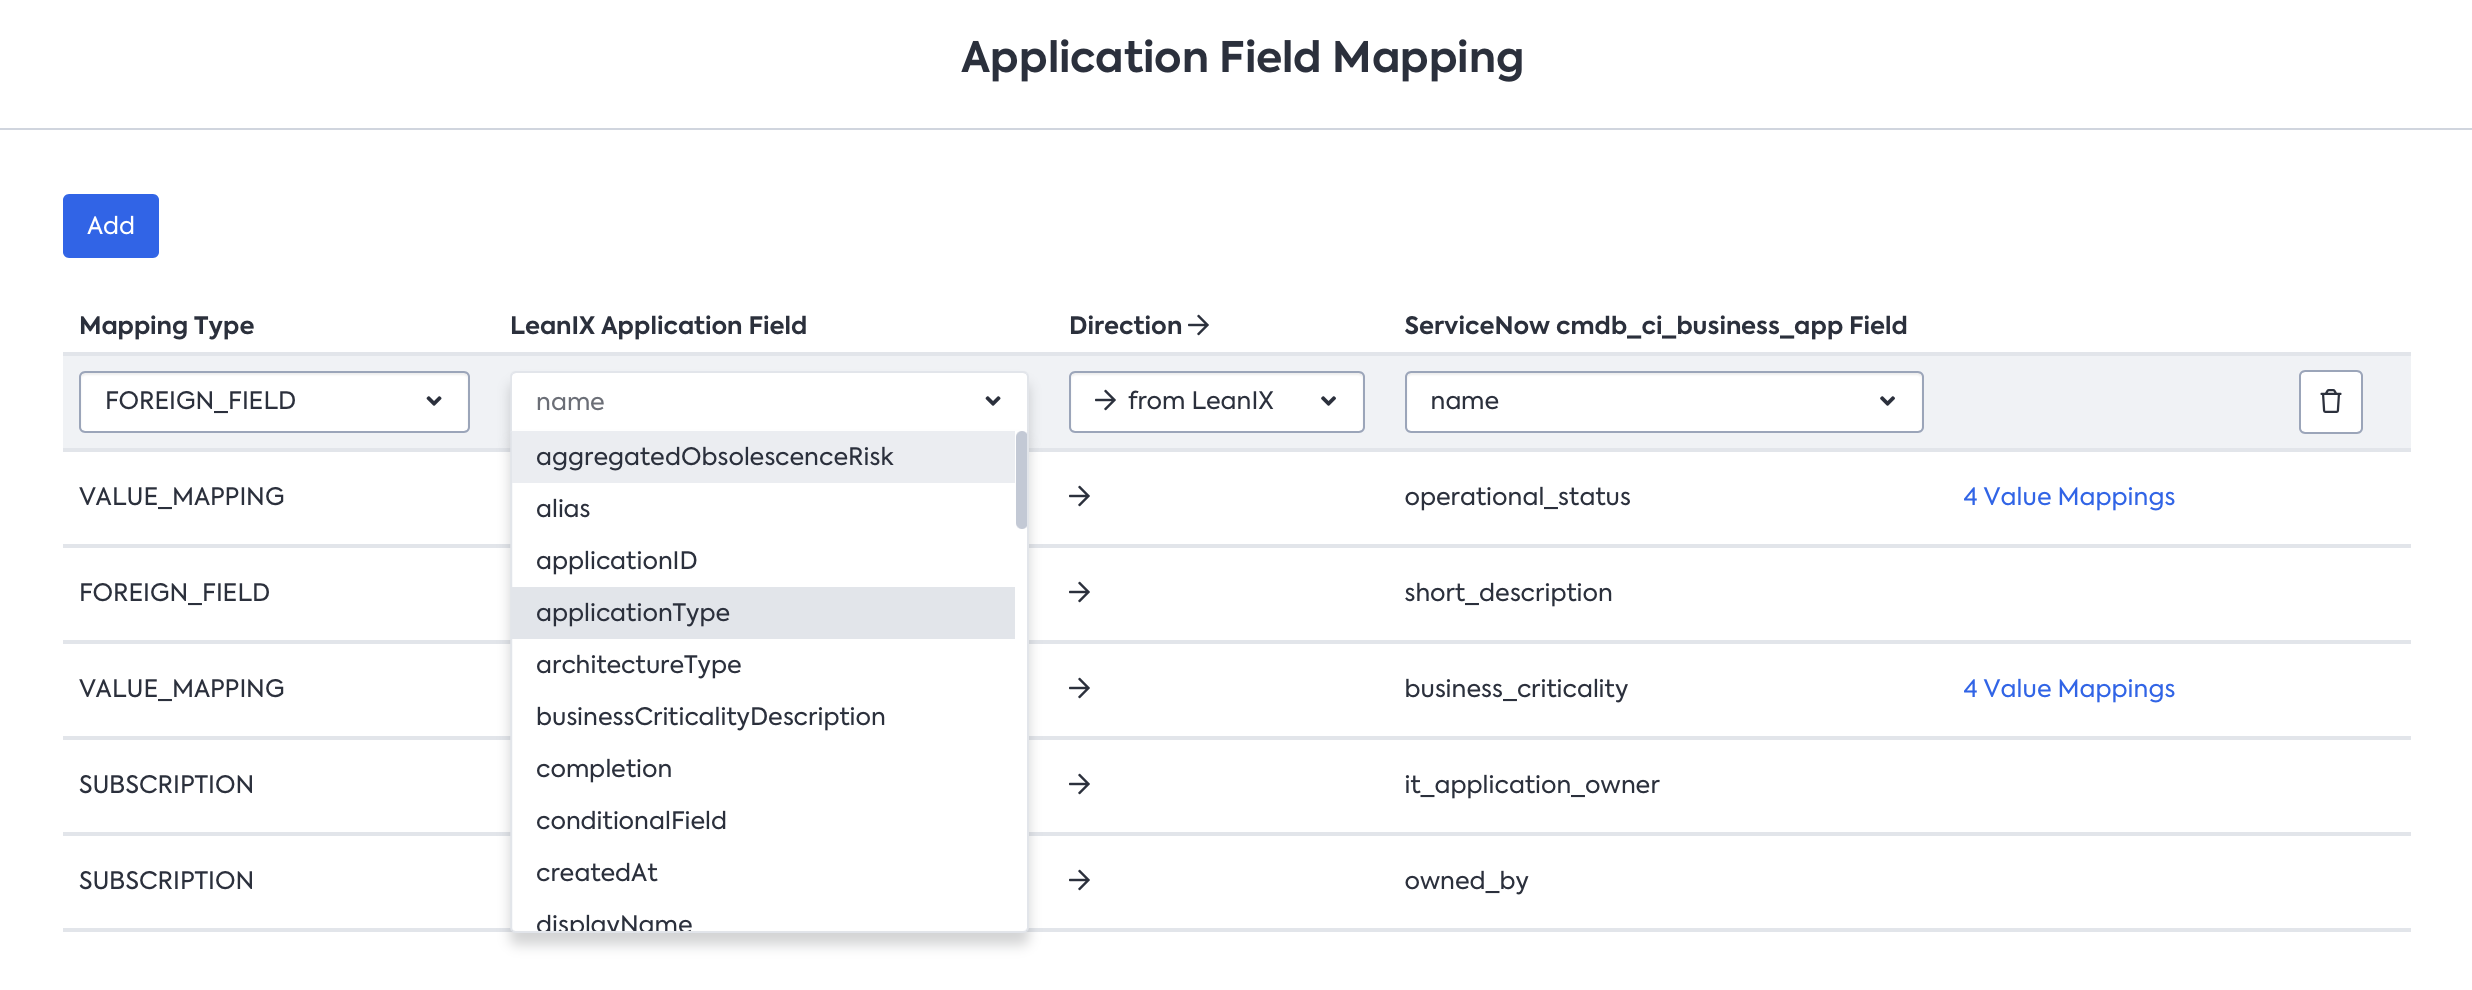The height and width of the screenshot is (990, 2472).
Task: Click the blue Add button
Action: coord(110,226)
